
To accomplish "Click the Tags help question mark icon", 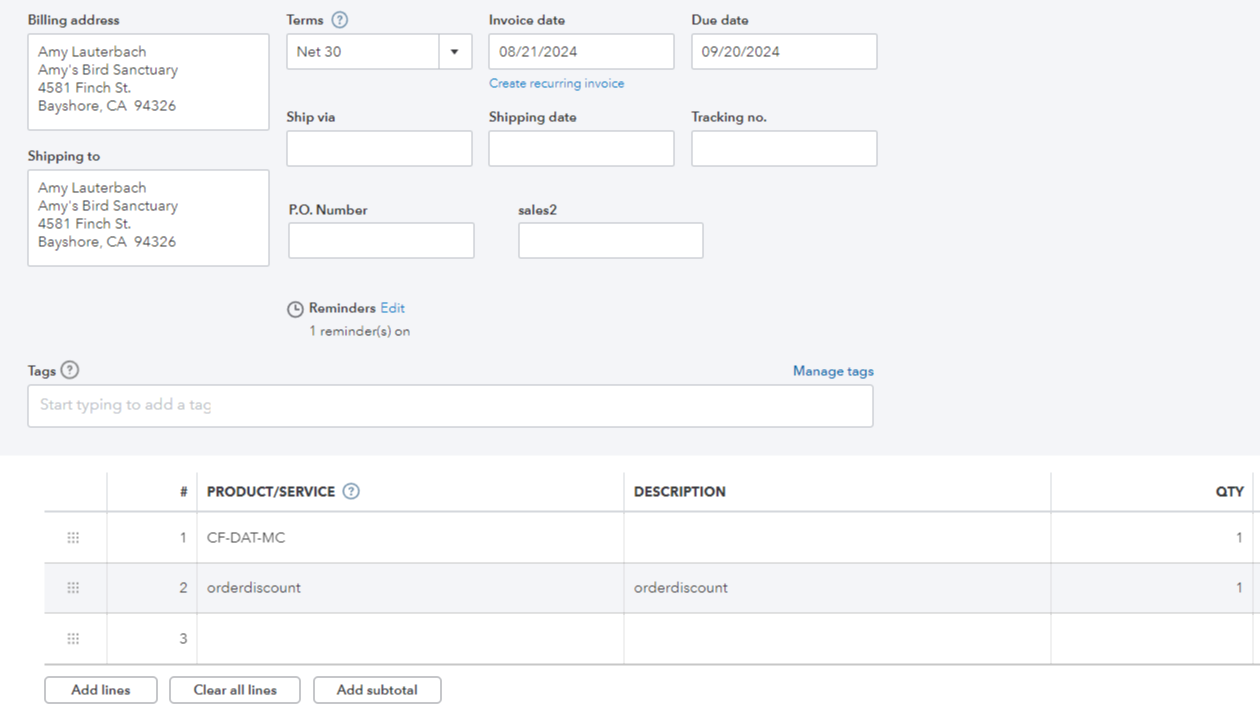I will click(69, 370).
